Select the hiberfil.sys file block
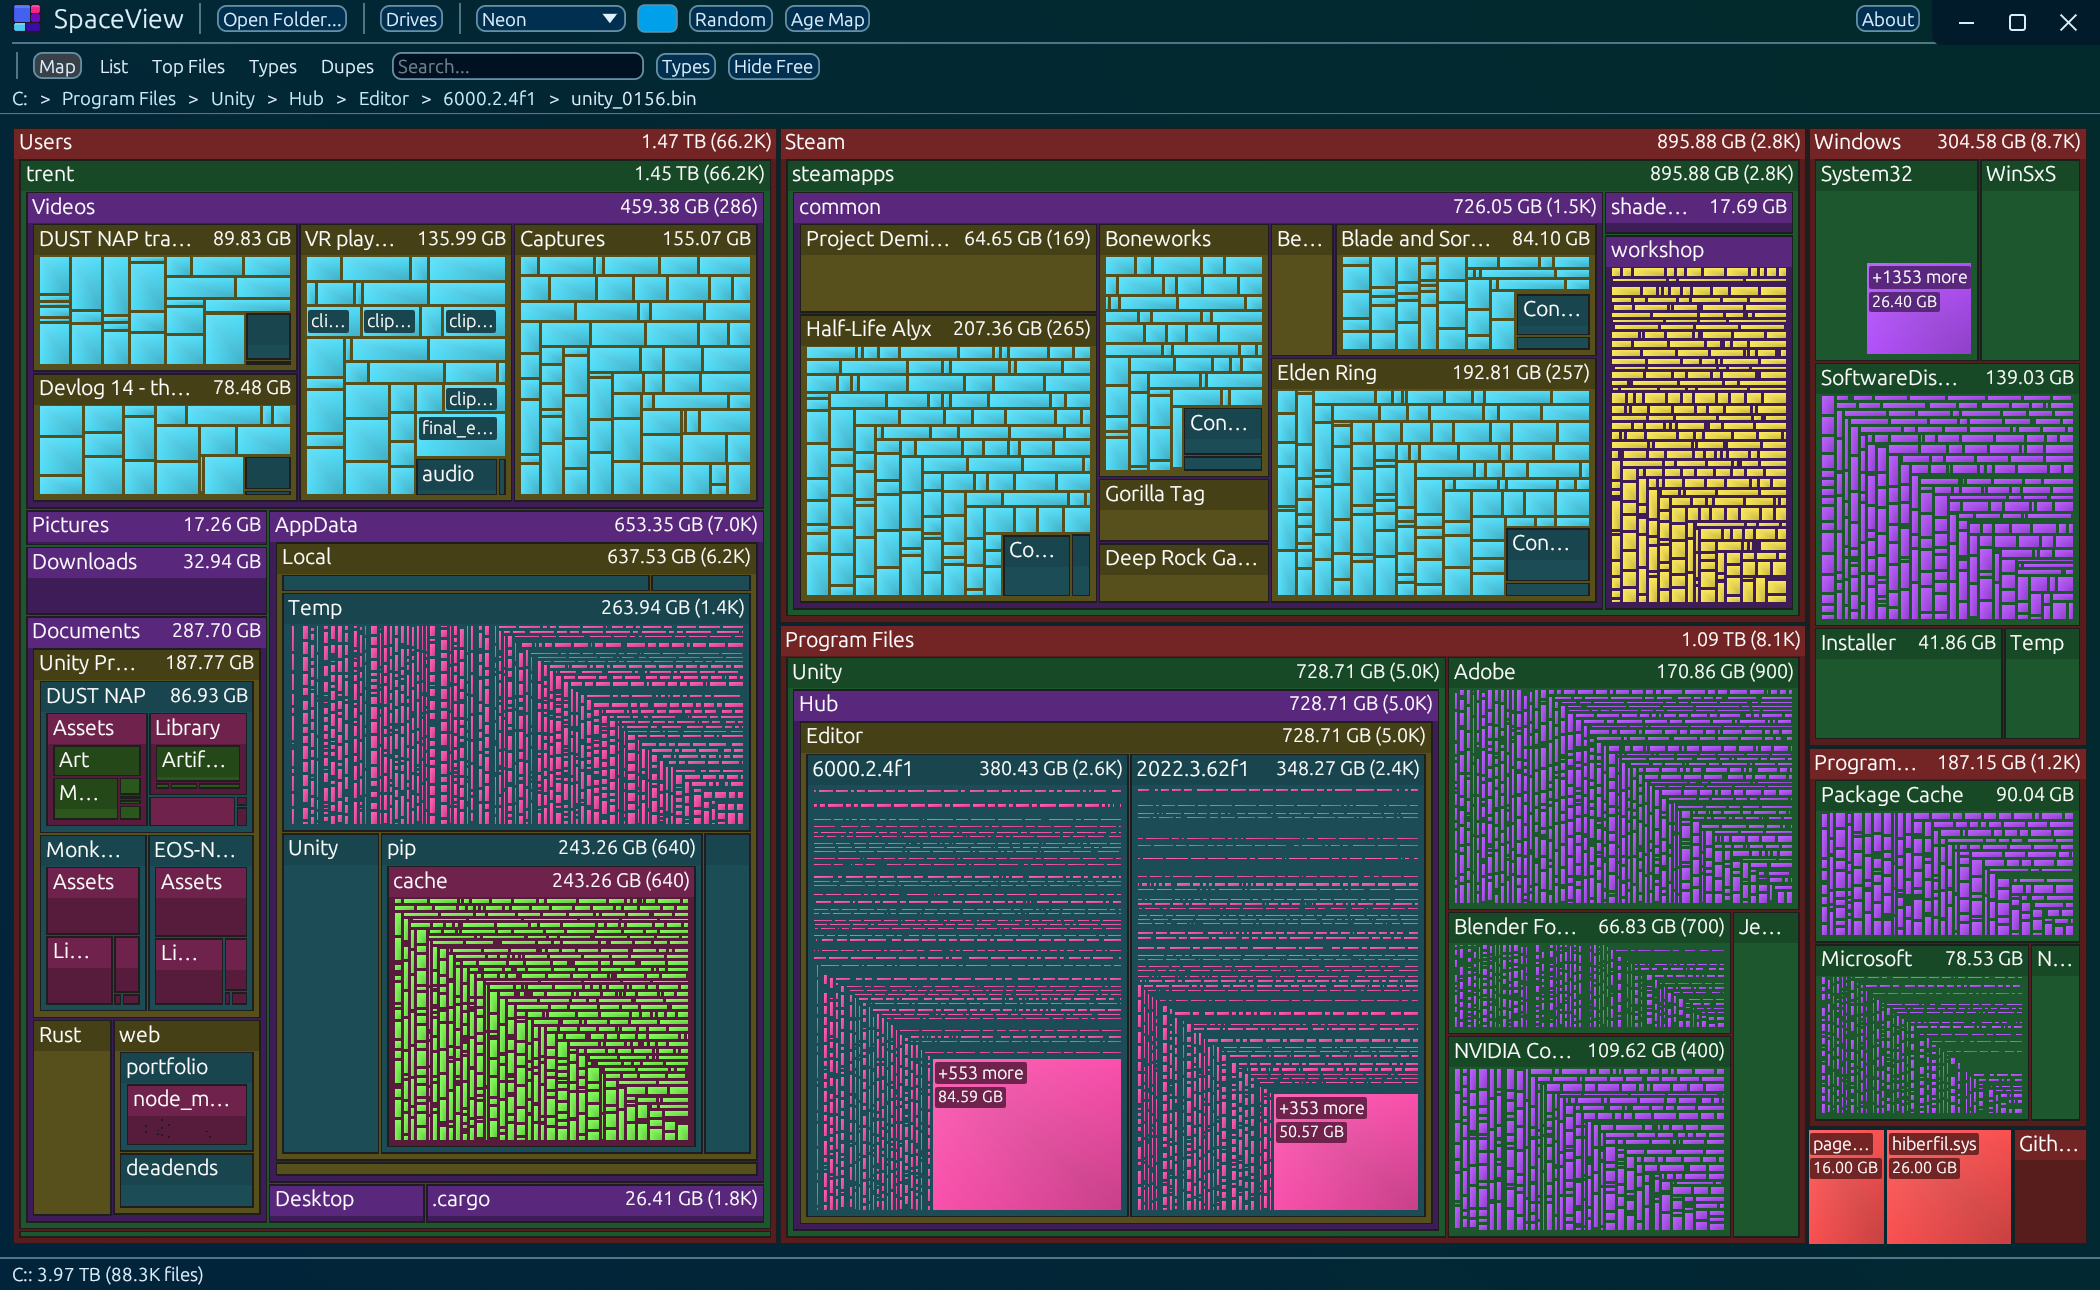2100x1290 pixels. [1948, 1187]
